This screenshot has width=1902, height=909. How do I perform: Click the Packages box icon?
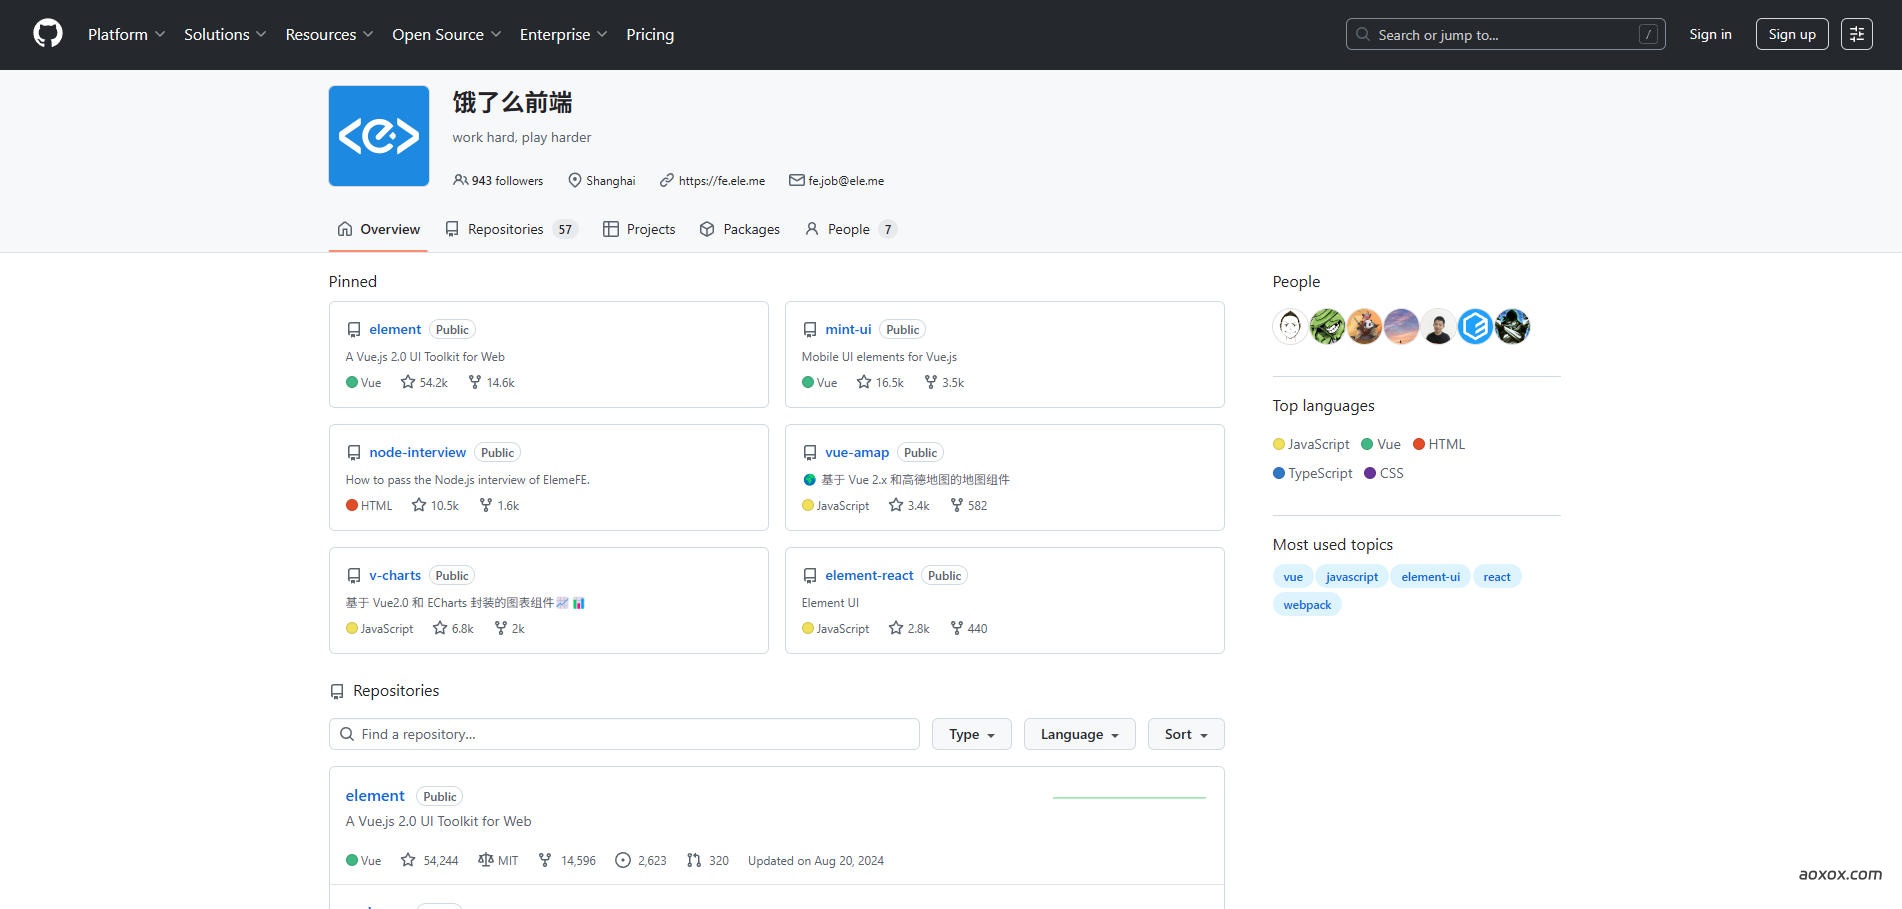pos(707,229)
